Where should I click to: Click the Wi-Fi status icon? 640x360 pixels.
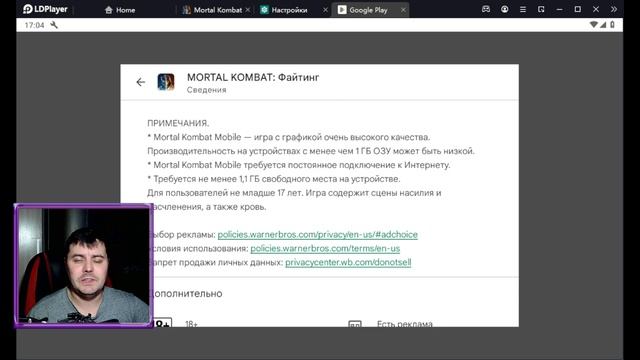[593, 25]
